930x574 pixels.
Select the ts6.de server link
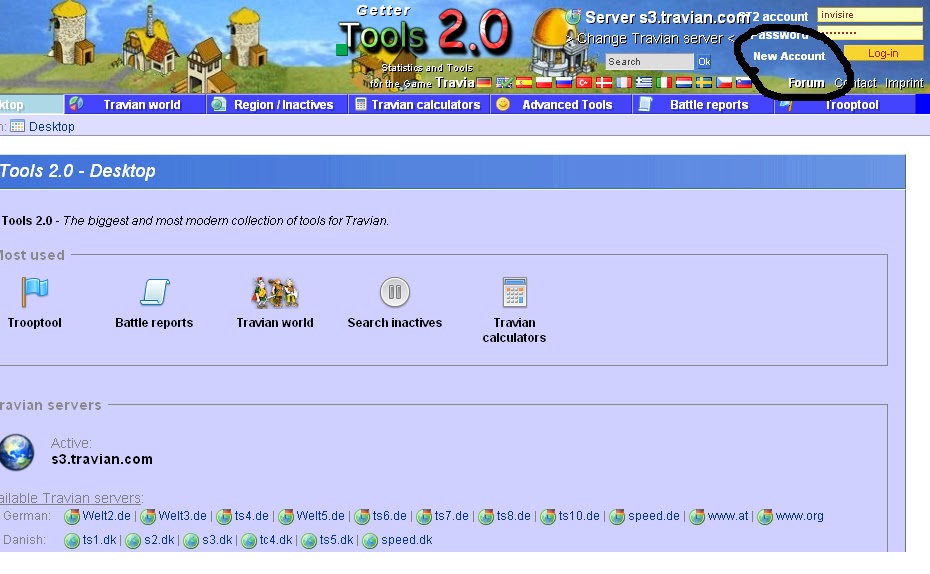click(x=390, y=516)
